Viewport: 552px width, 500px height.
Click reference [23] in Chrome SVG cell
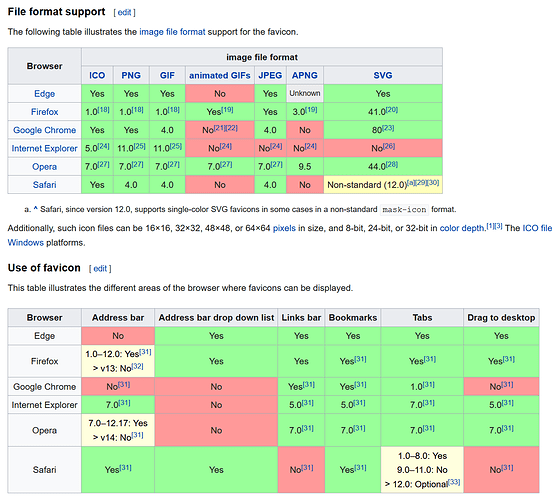(x=388, y=128)
